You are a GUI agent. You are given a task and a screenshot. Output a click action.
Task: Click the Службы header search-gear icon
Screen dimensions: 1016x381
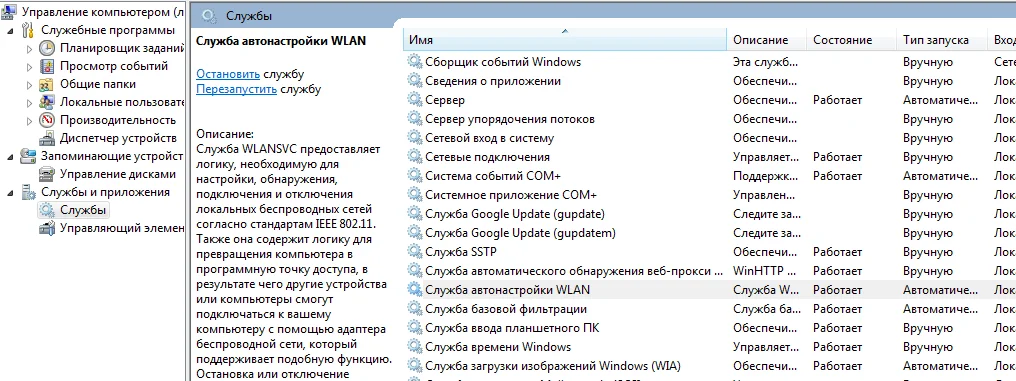click(x=209, y=17)
